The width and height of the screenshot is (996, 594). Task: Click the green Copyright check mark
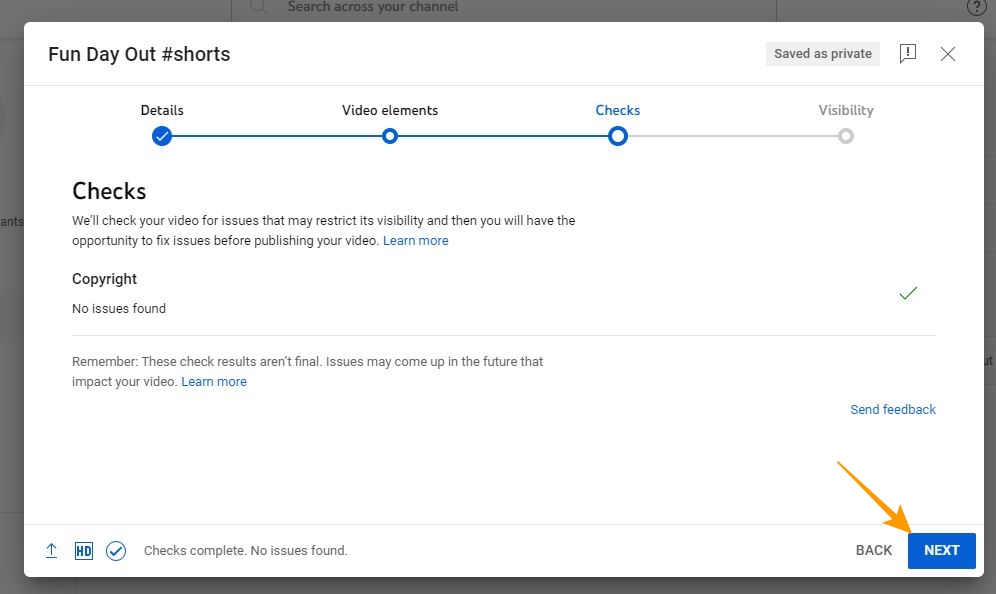[908, 293]
